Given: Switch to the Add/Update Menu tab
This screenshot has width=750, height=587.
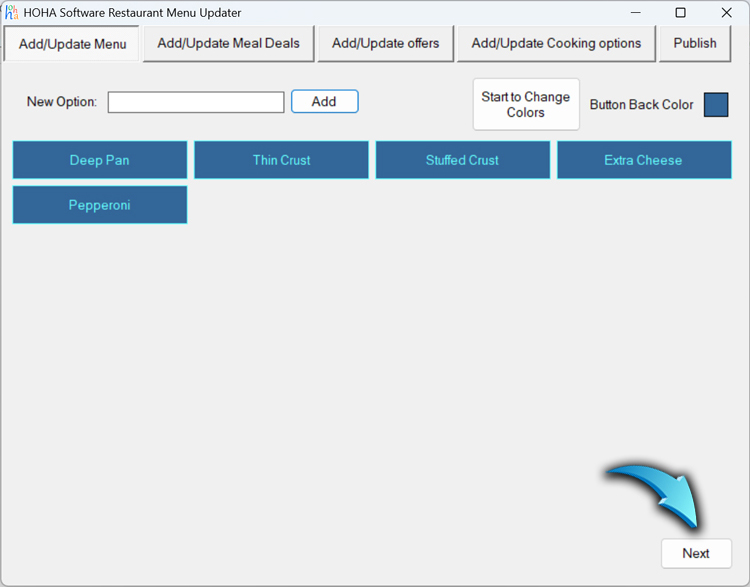Looking at the screenshot, I should click(x=72, y=44).
